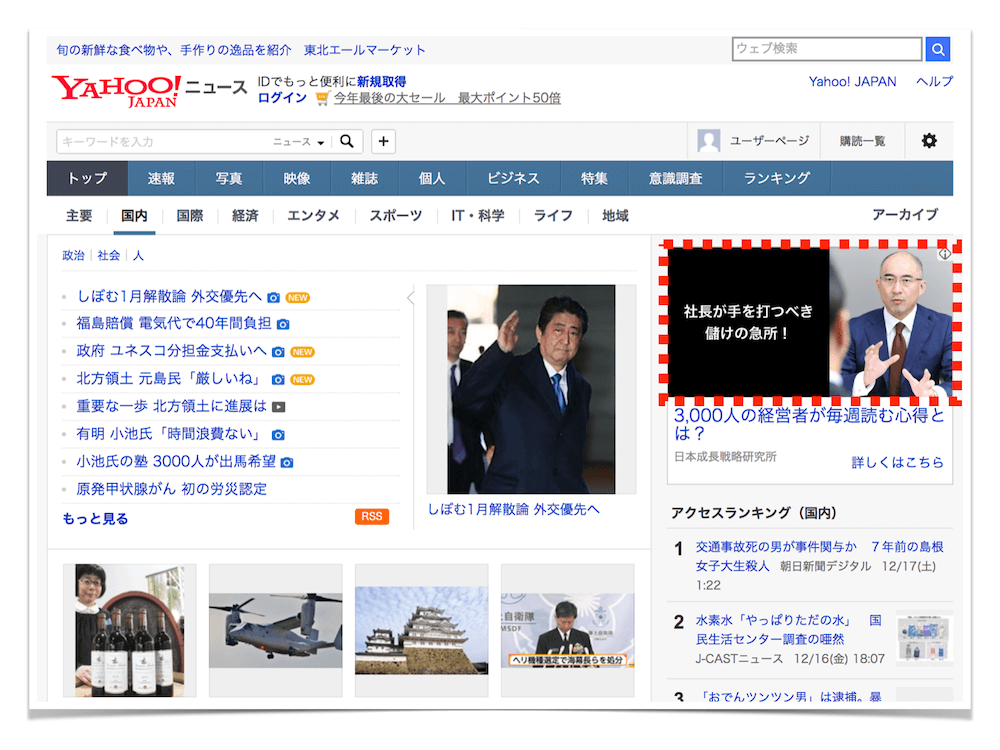The image size is (1000, 750).
Task: Switch to the エンタメ tab
Action: click(313, 214)
